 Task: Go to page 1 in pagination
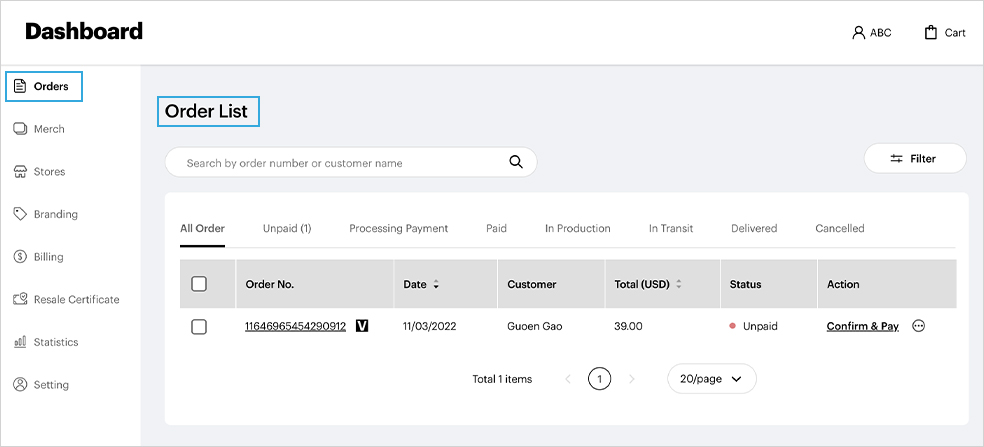point(599,379)
